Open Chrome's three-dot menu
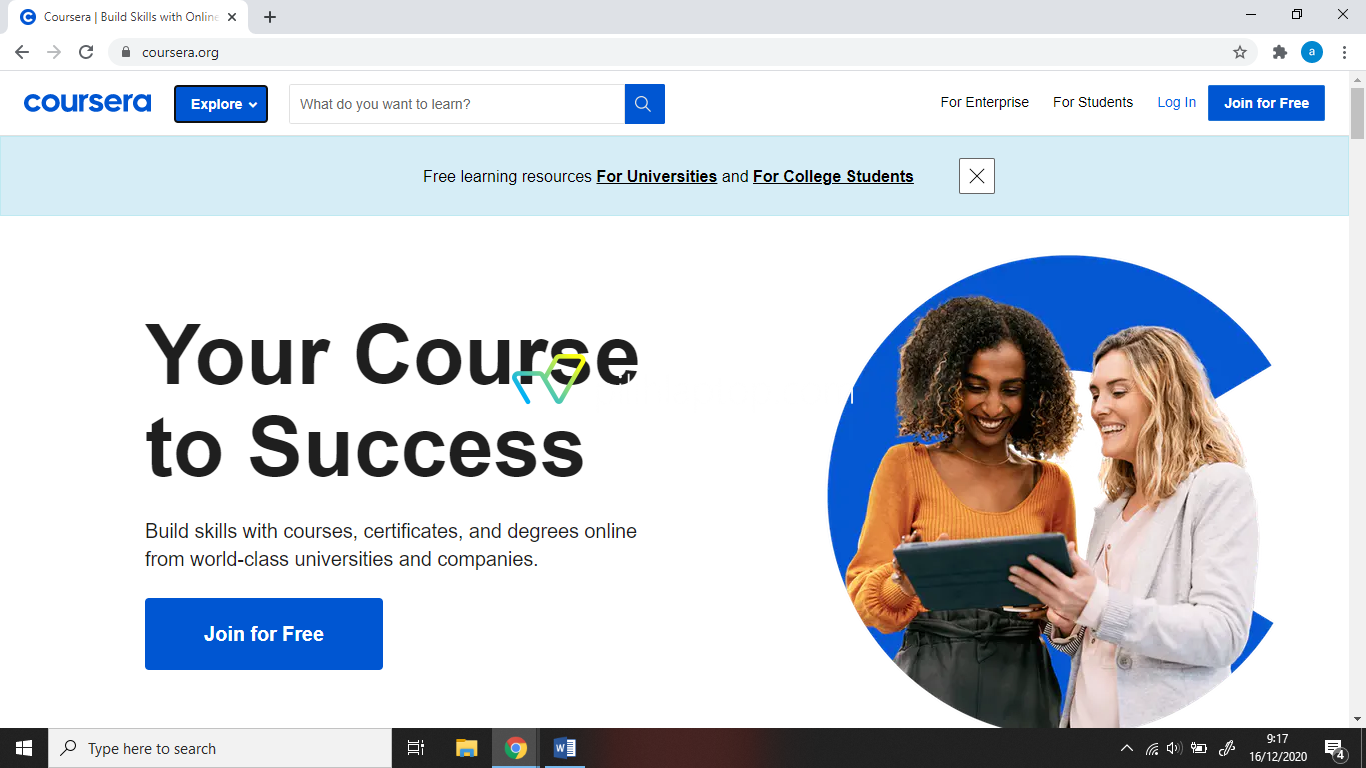Screen dimensions: 1366x768 click(1343, 52)
